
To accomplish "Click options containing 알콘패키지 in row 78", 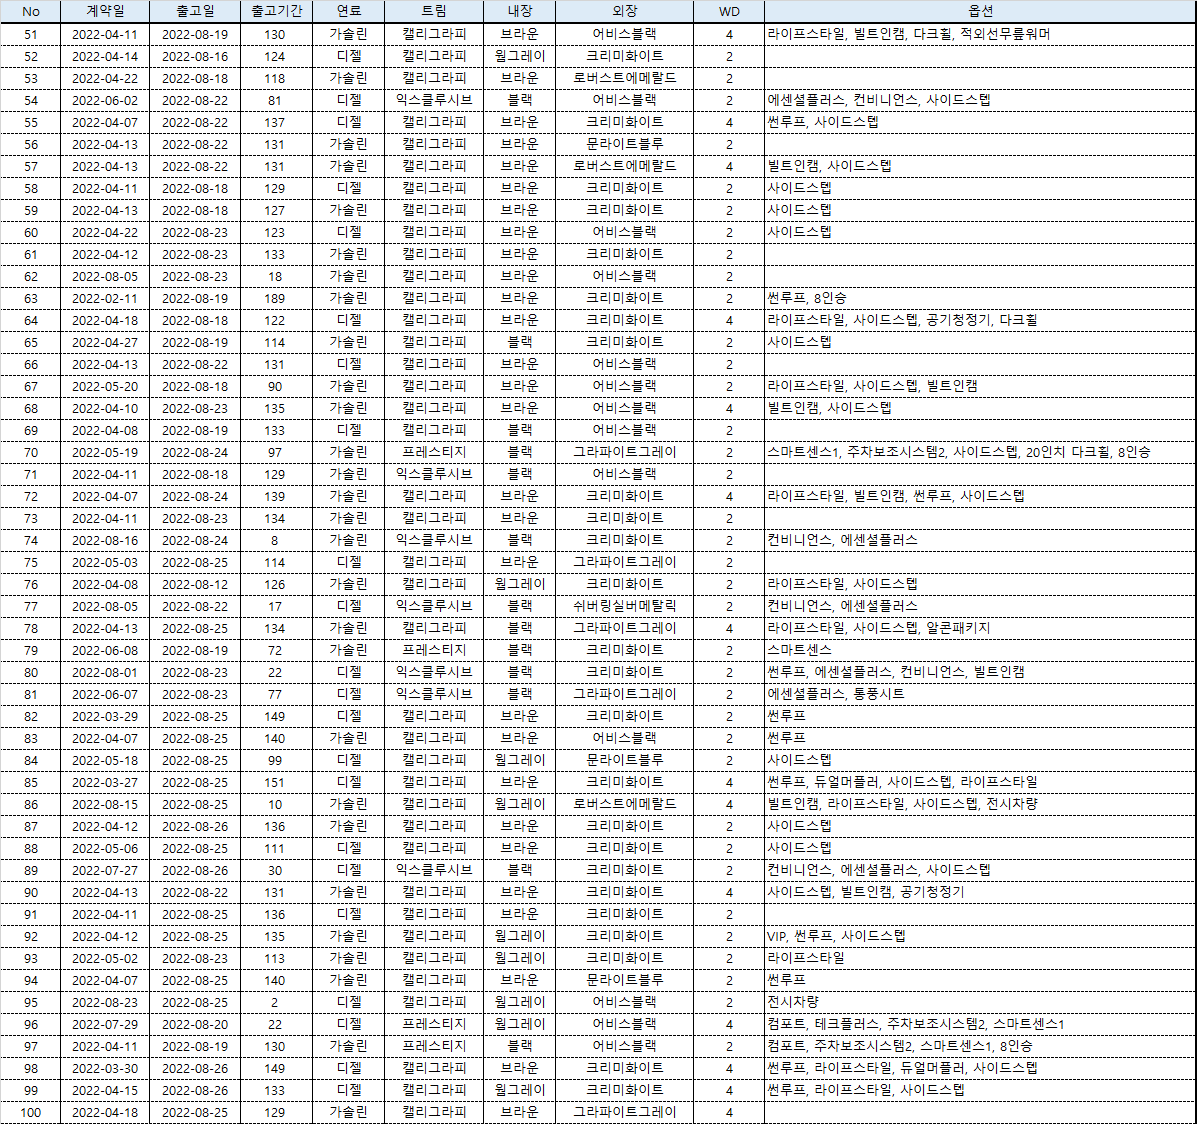I will pos(879,628).
